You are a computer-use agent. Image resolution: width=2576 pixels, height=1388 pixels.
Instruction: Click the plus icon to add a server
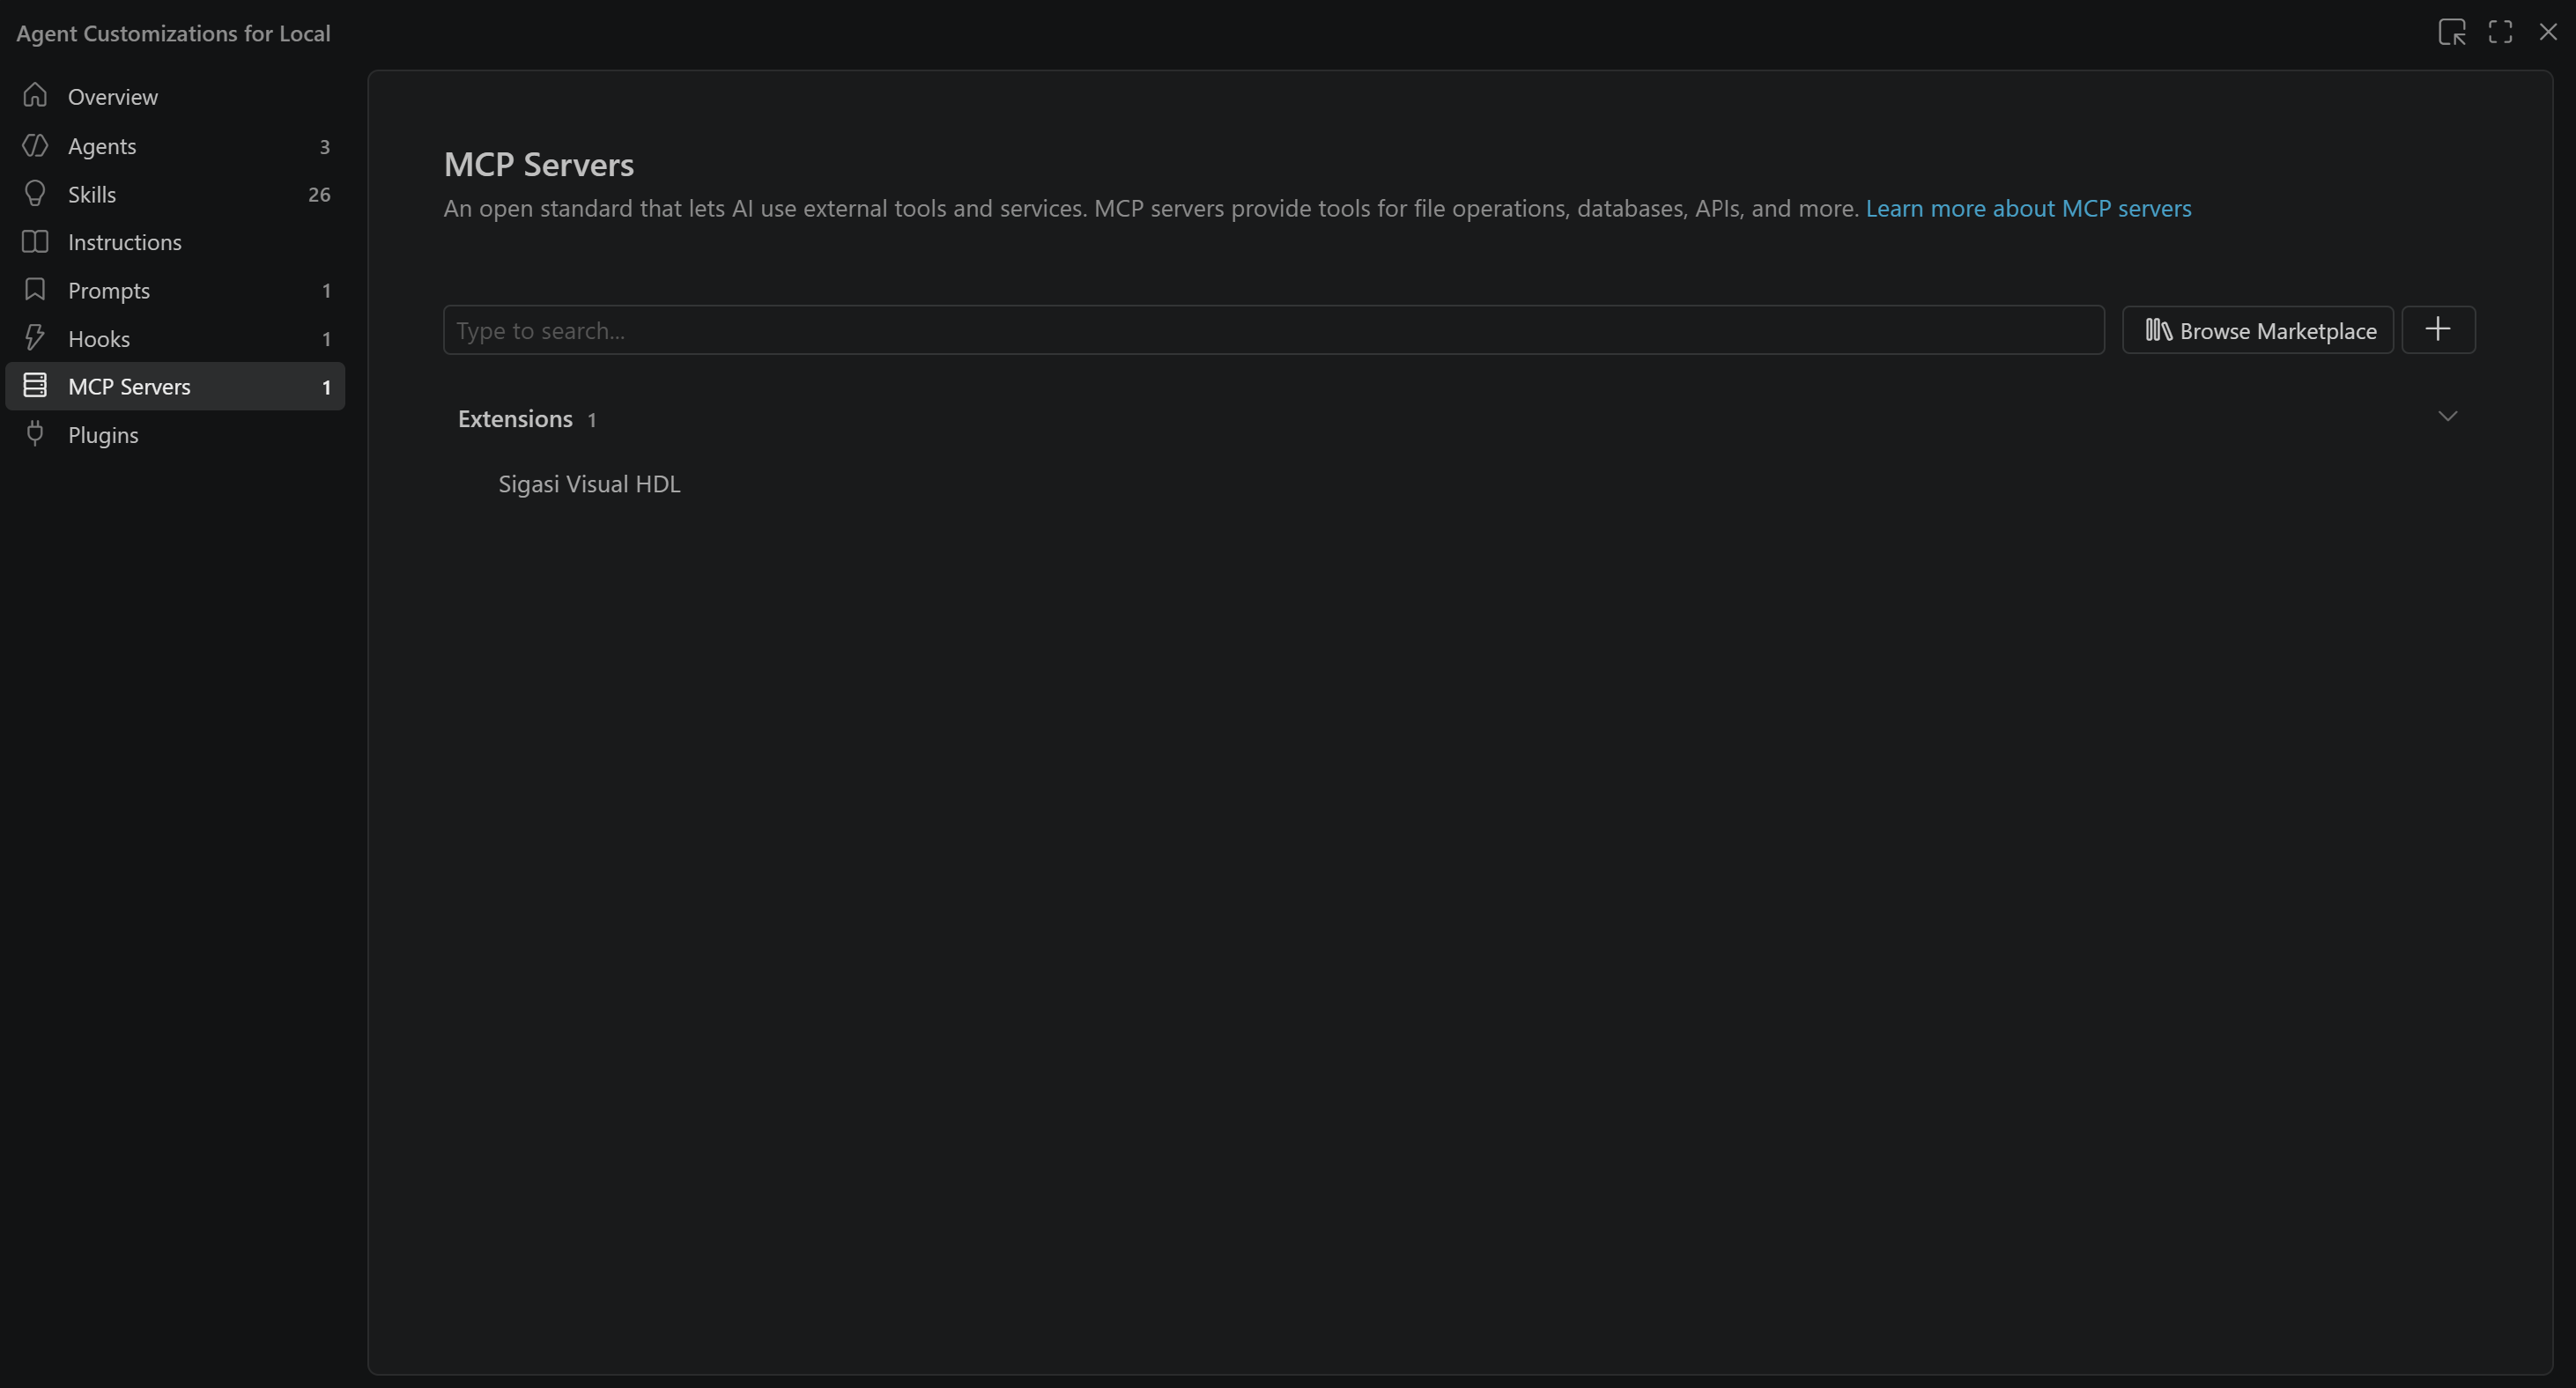coord(2438,330)
